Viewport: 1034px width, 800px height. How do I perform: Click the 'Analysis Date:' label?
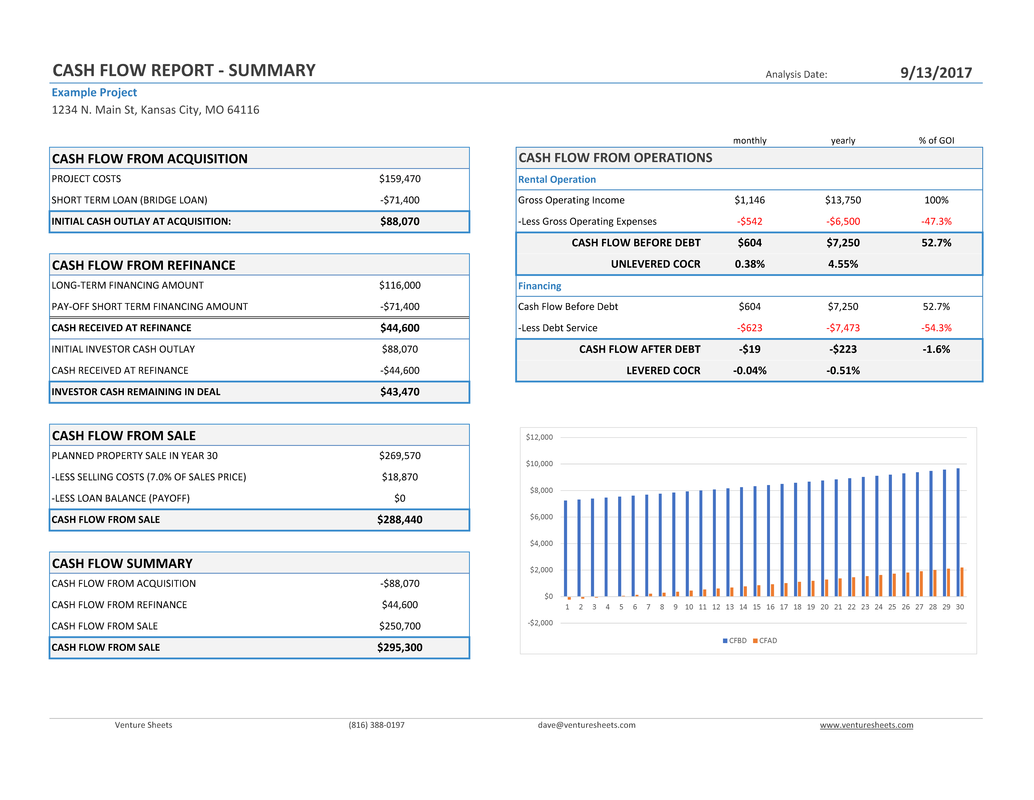tap(796, 75)
